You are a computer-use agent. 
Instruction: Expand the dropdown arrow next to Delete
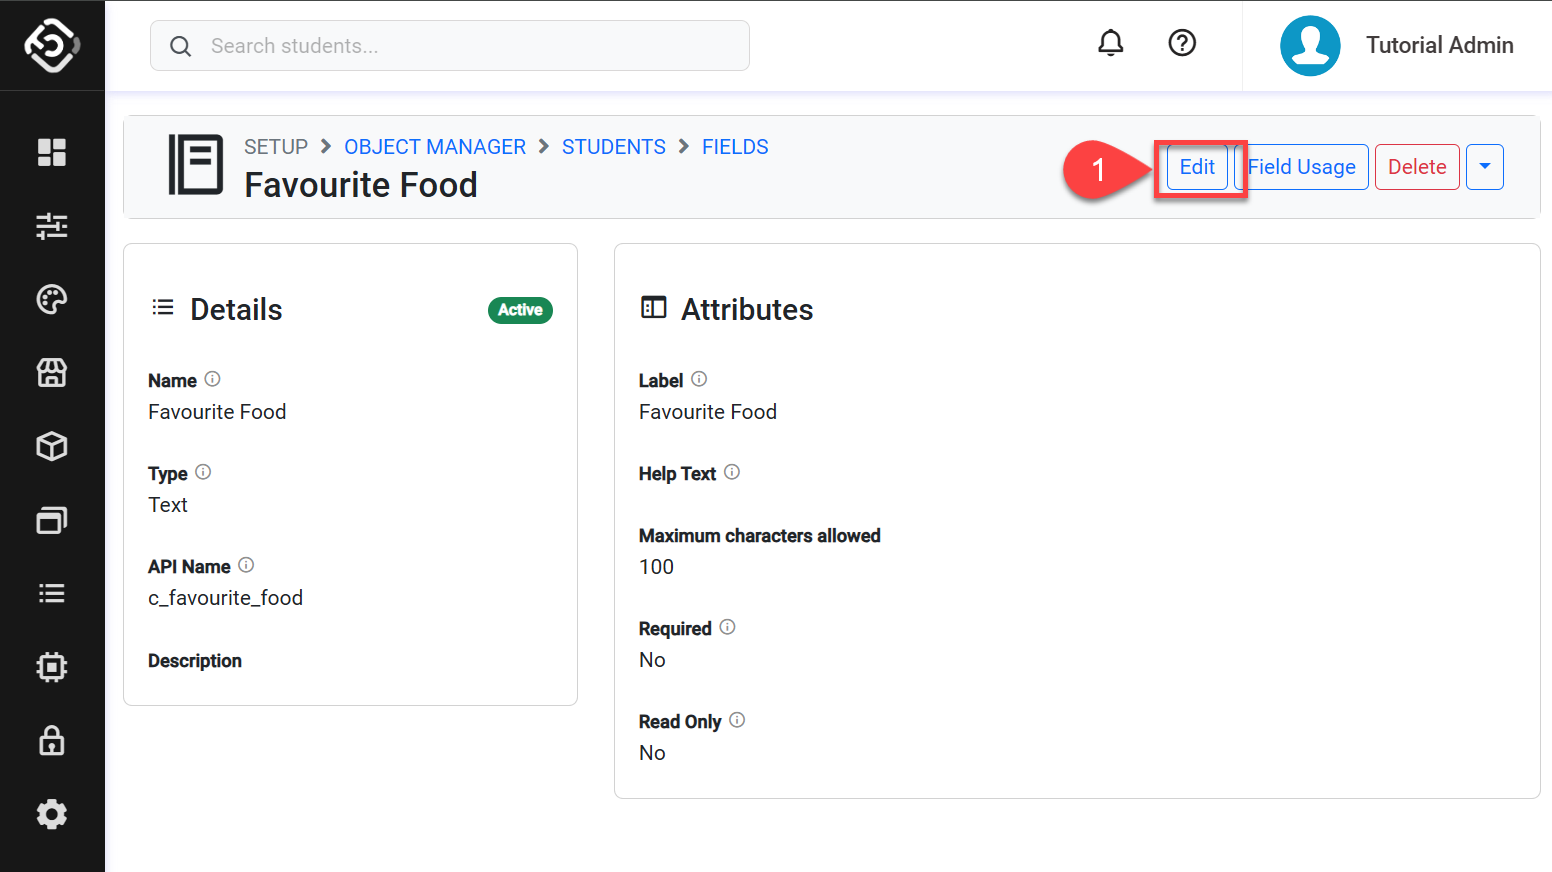pyautogui.click(x=1484, y=167)
